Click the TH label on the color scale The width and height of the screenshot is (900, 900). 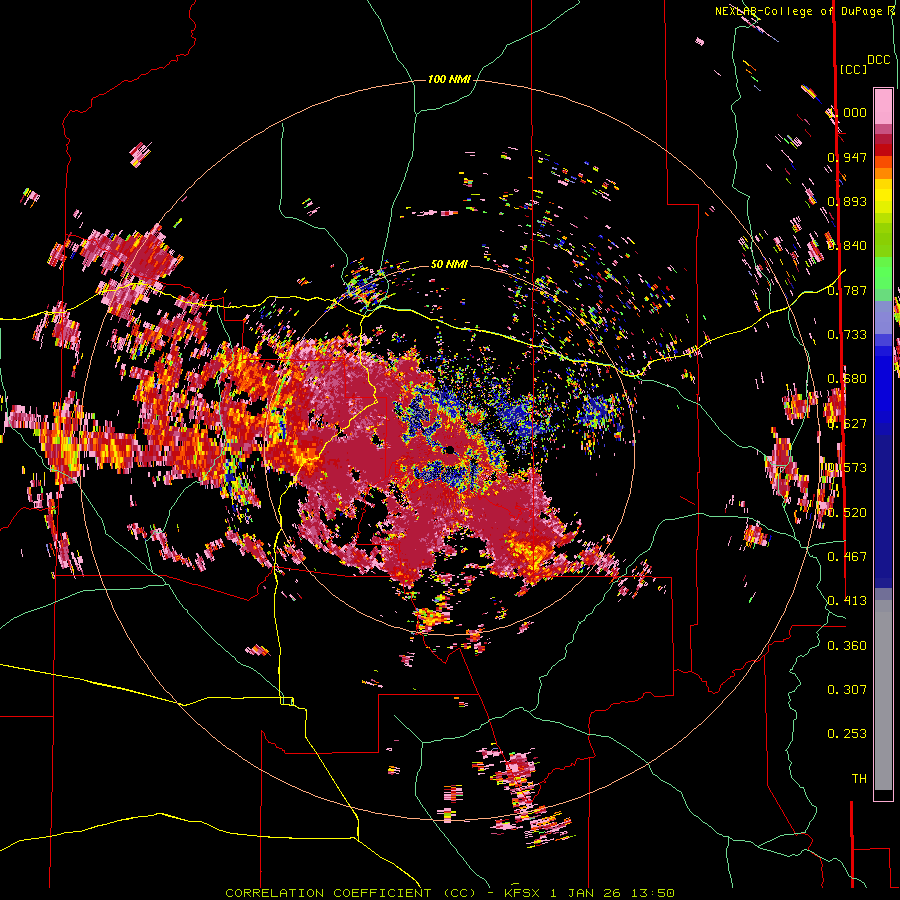click(x=859, y=779)
